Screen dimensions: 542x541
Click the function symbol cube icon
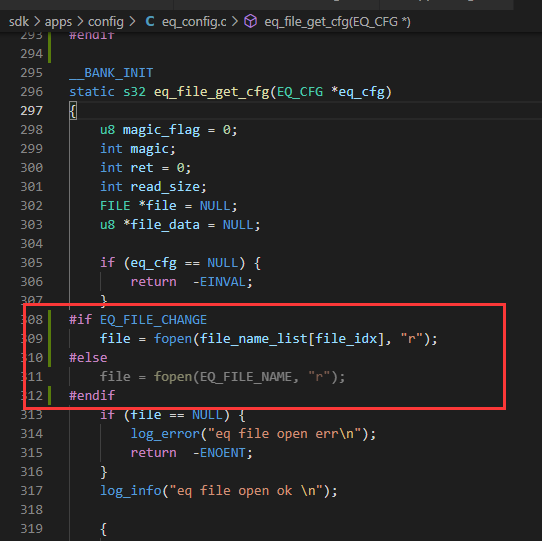pyautogui.click(x=250, y=21)
